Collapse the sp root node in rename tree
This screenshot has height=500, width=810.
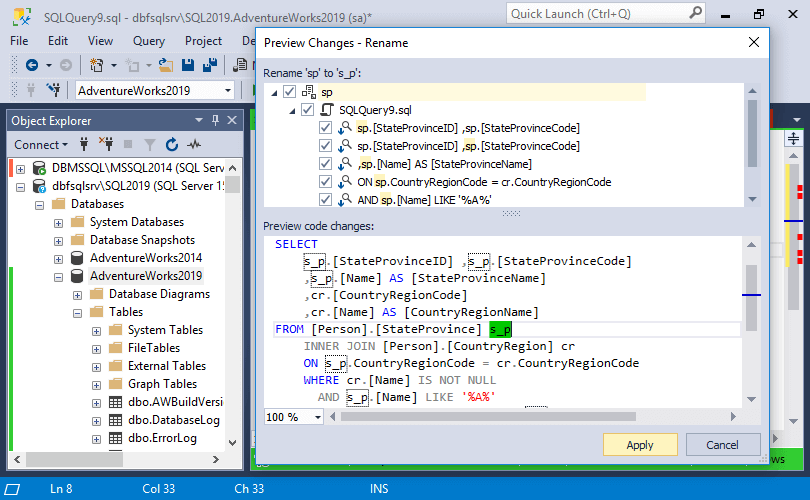tap(274, 93)
